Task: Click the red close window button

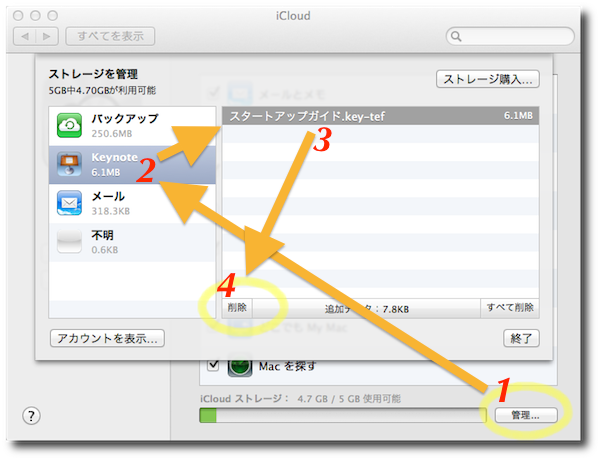Action: (x=18, y=16)
